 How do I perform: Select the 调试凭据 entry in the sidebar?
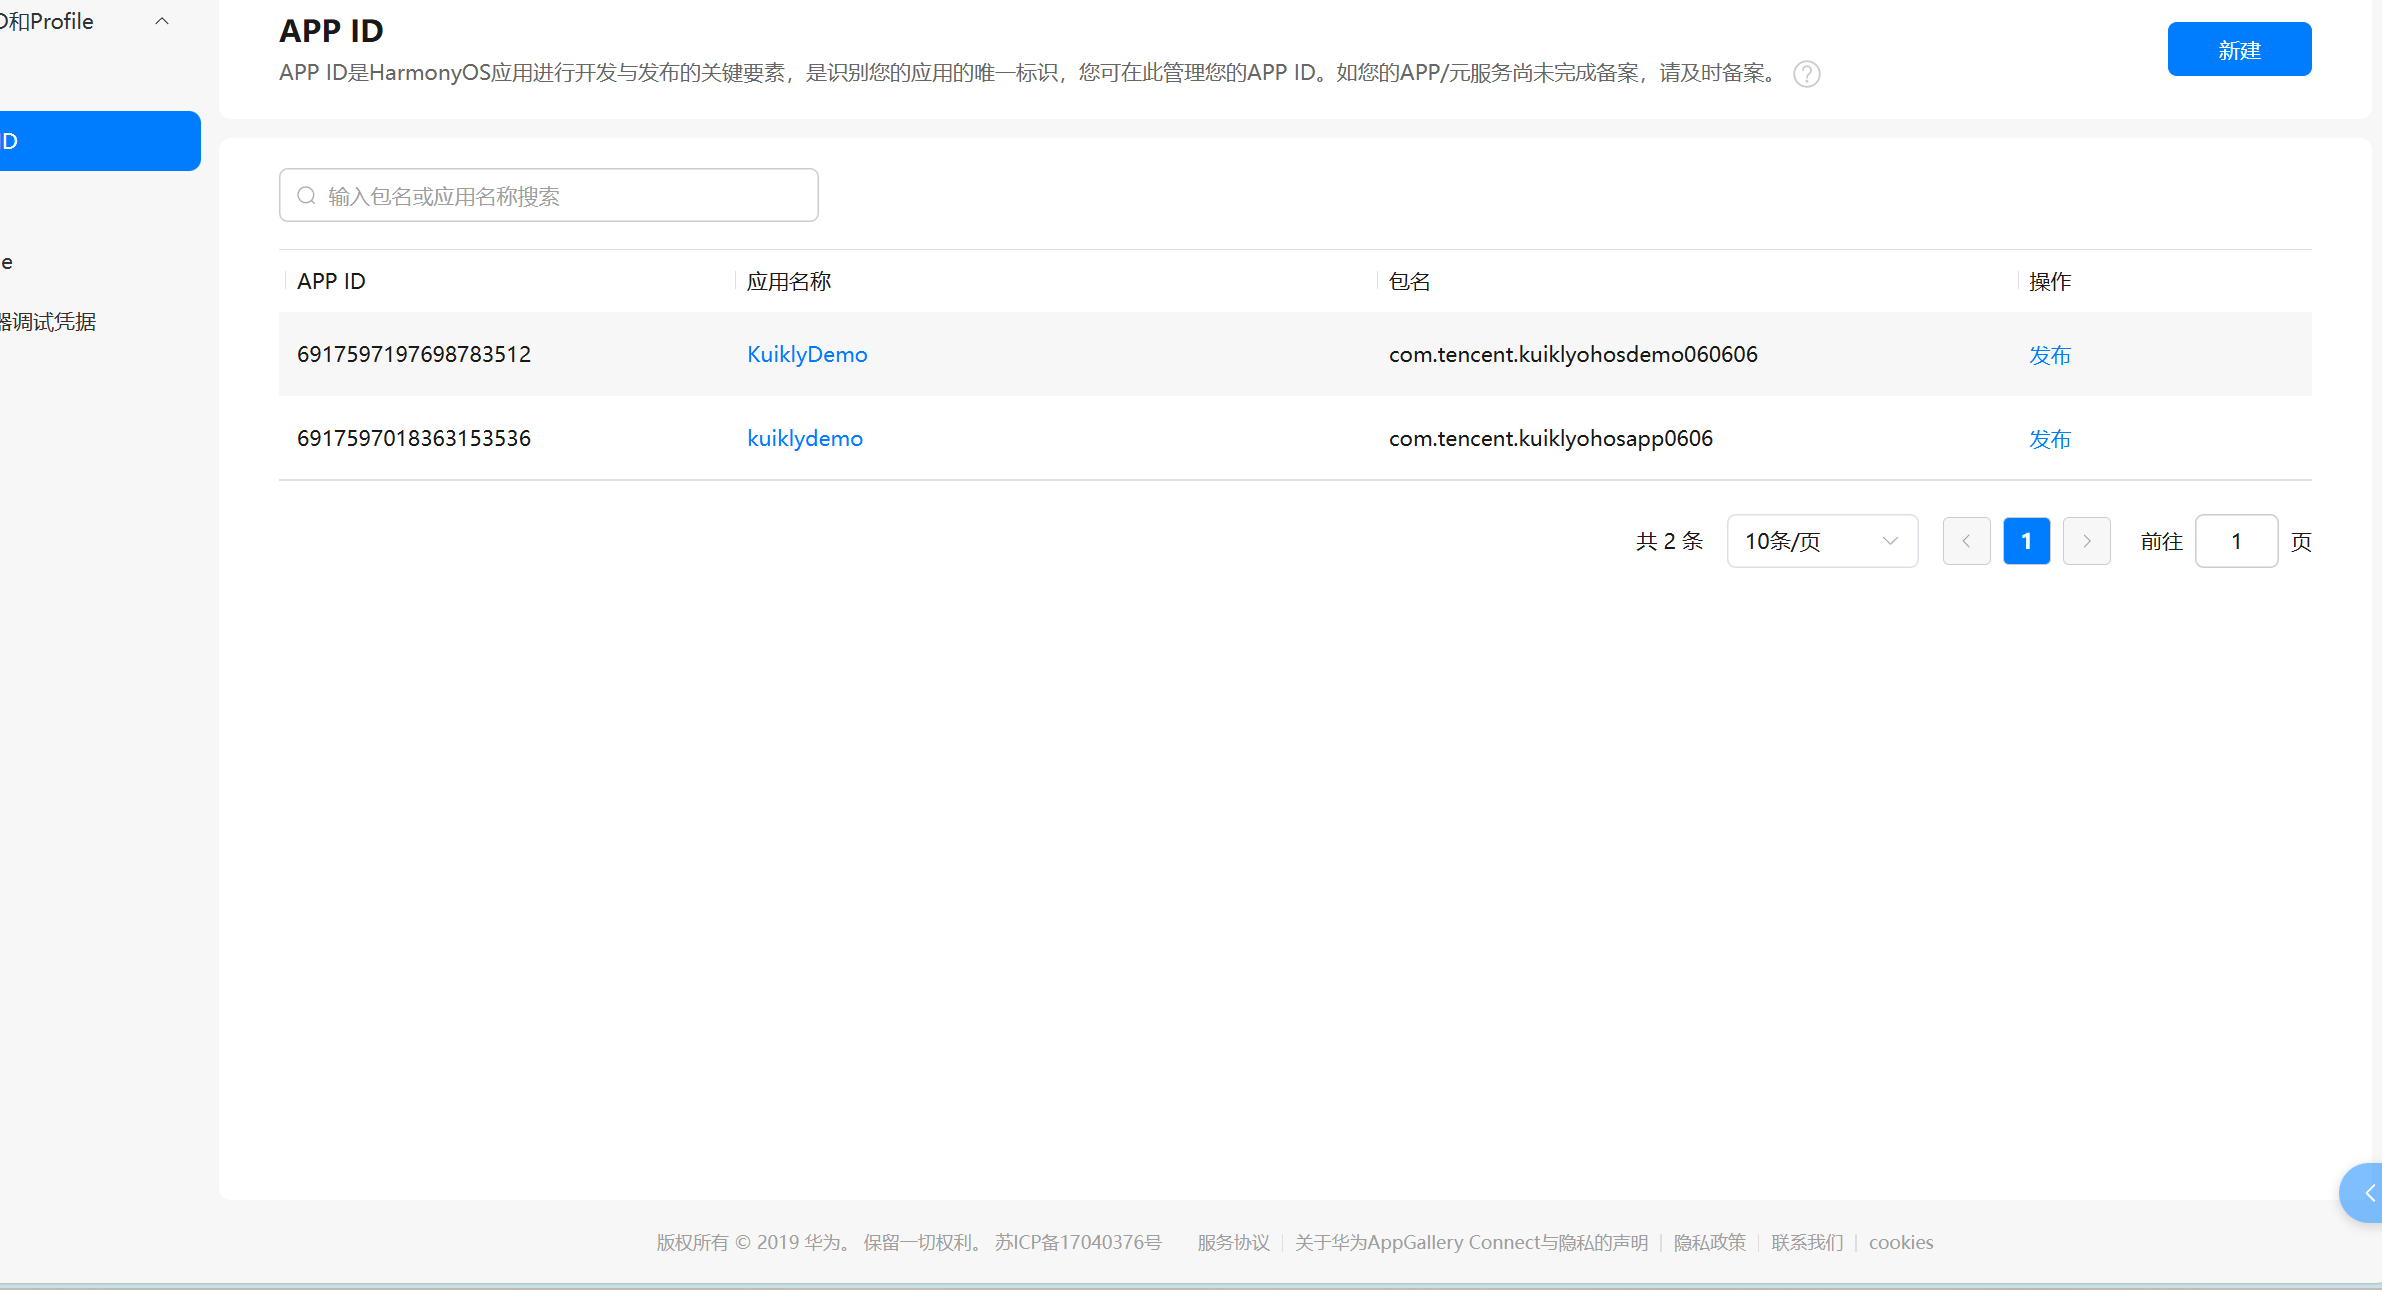48,321
